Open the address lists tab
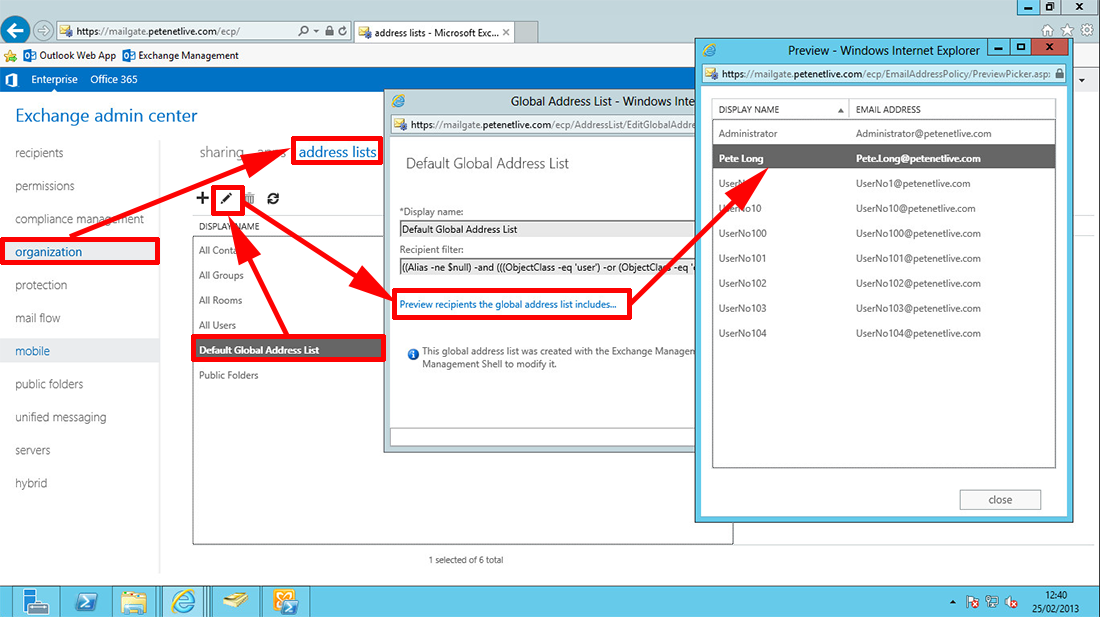 point(337,152)
